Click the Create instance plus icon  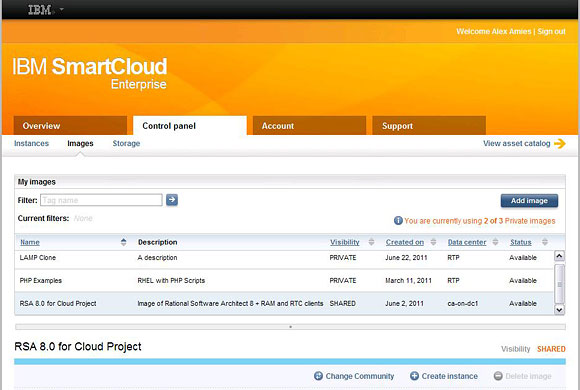(414, 376)
